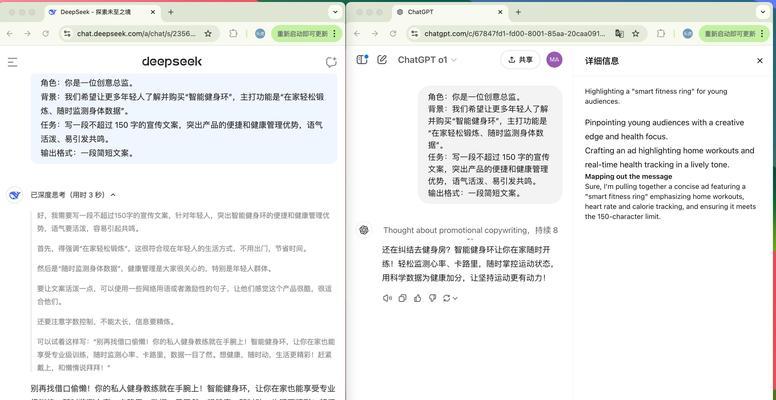The height and width of the screenshot is (400, 776).
Task: Read aloud the ChatGPT response
Action: (387, 298)
